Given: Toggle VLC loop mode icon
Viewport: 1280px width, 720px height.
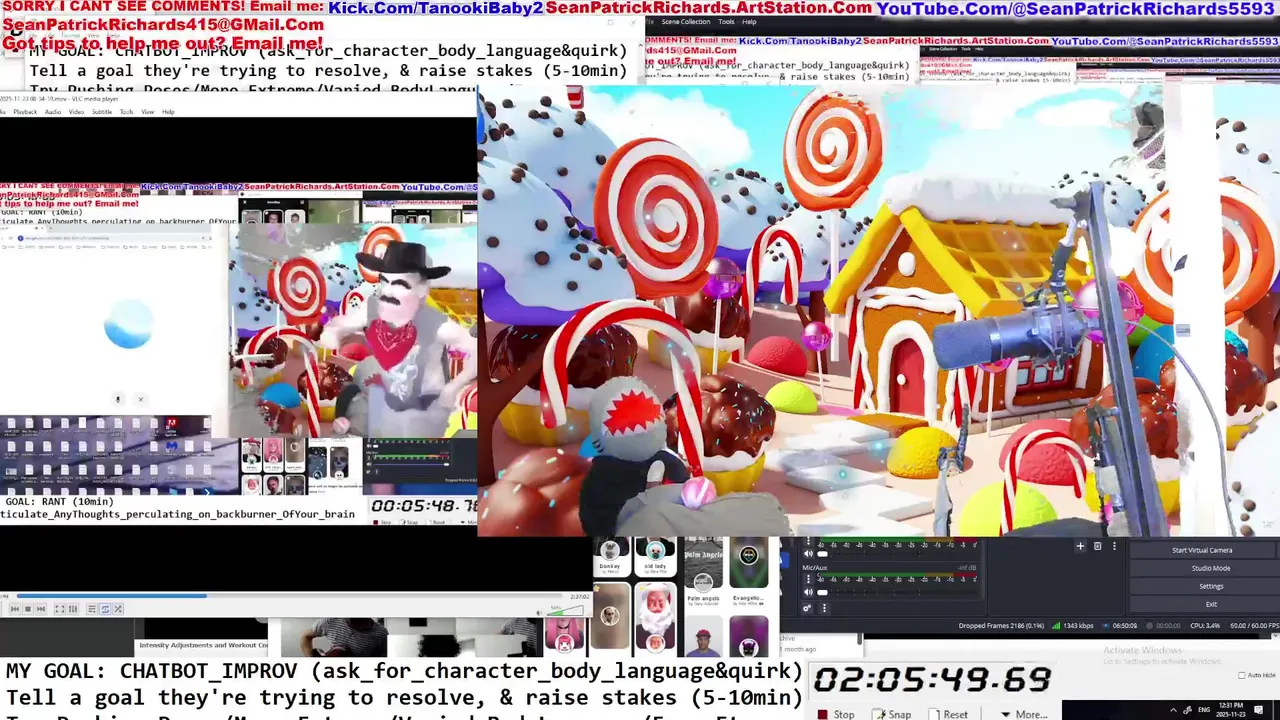Looking at the screenshot, I should tap(105, 609).
